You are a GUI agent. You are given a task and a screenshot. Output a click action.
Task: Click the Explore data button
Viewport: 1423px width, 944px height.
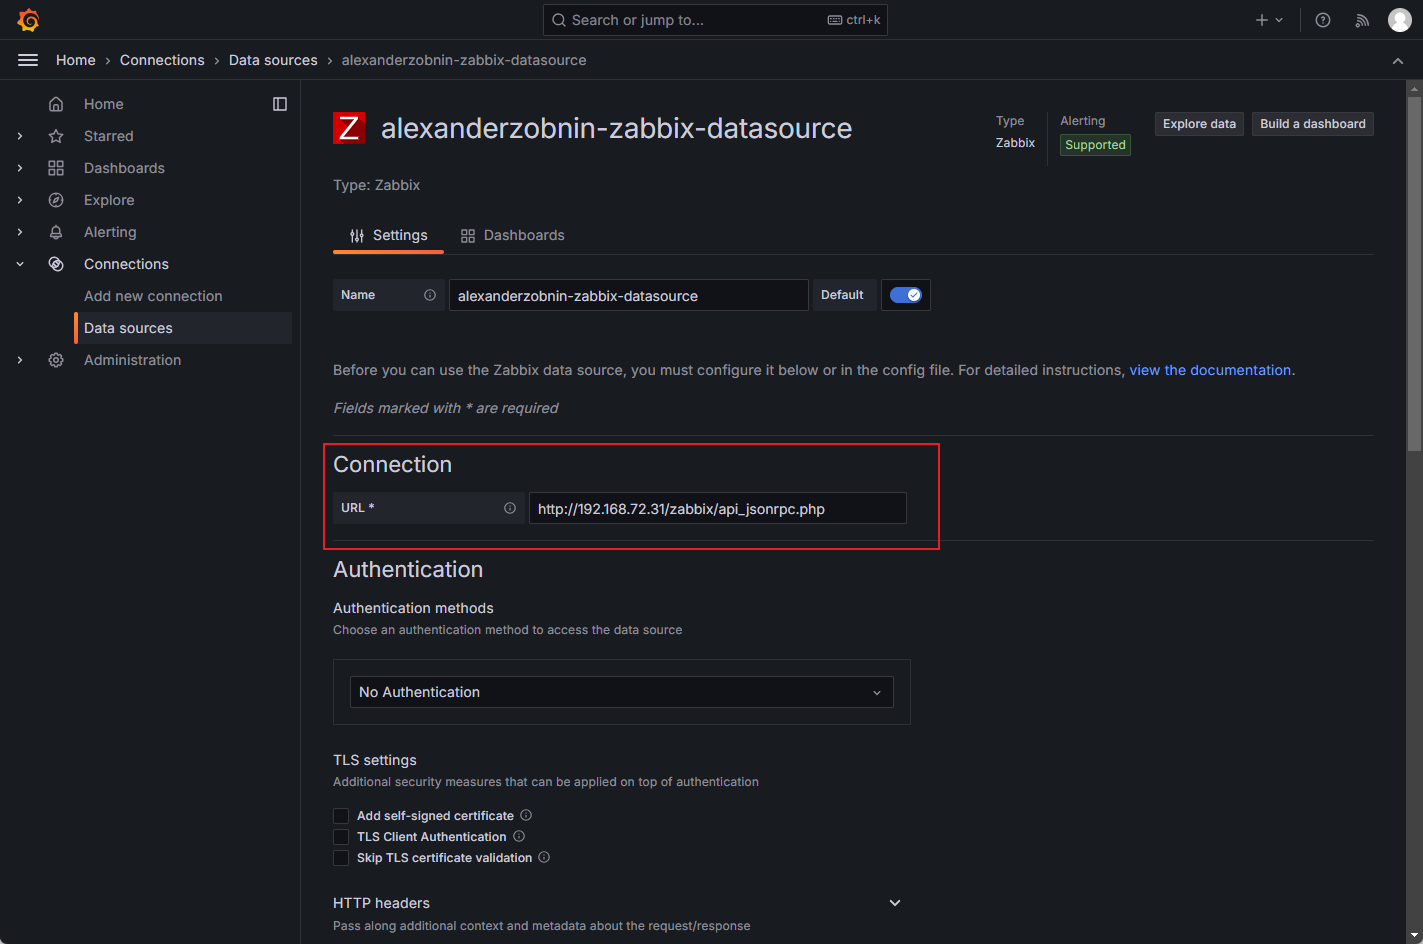pos(1199,124)
